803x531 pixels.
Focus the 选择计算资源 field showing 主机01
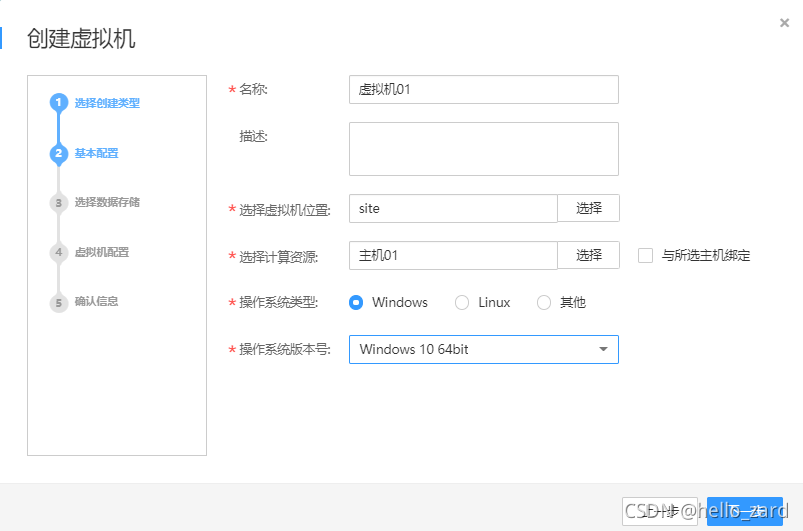click(453, 255)
